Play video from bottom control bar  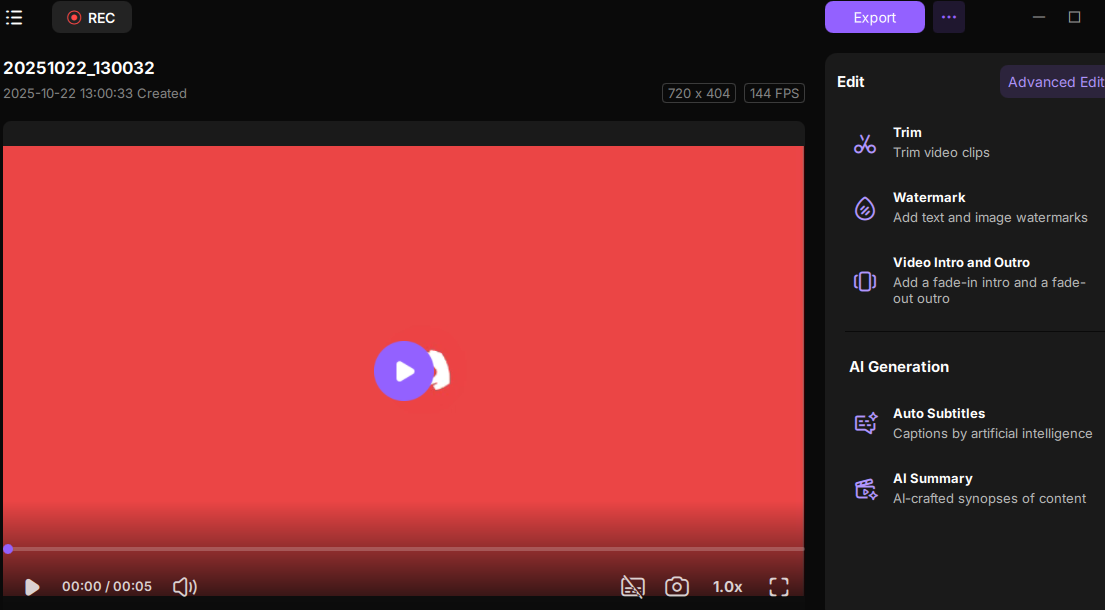(x=32, y=587)
